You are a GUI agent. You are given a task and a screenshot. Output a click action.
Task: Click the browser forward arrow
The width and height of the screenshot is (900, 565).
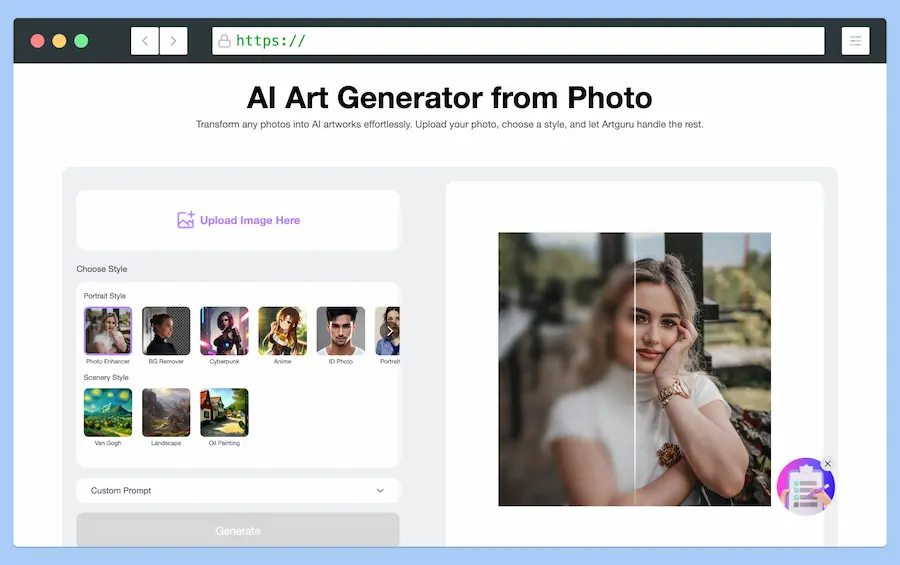(173, 41)
